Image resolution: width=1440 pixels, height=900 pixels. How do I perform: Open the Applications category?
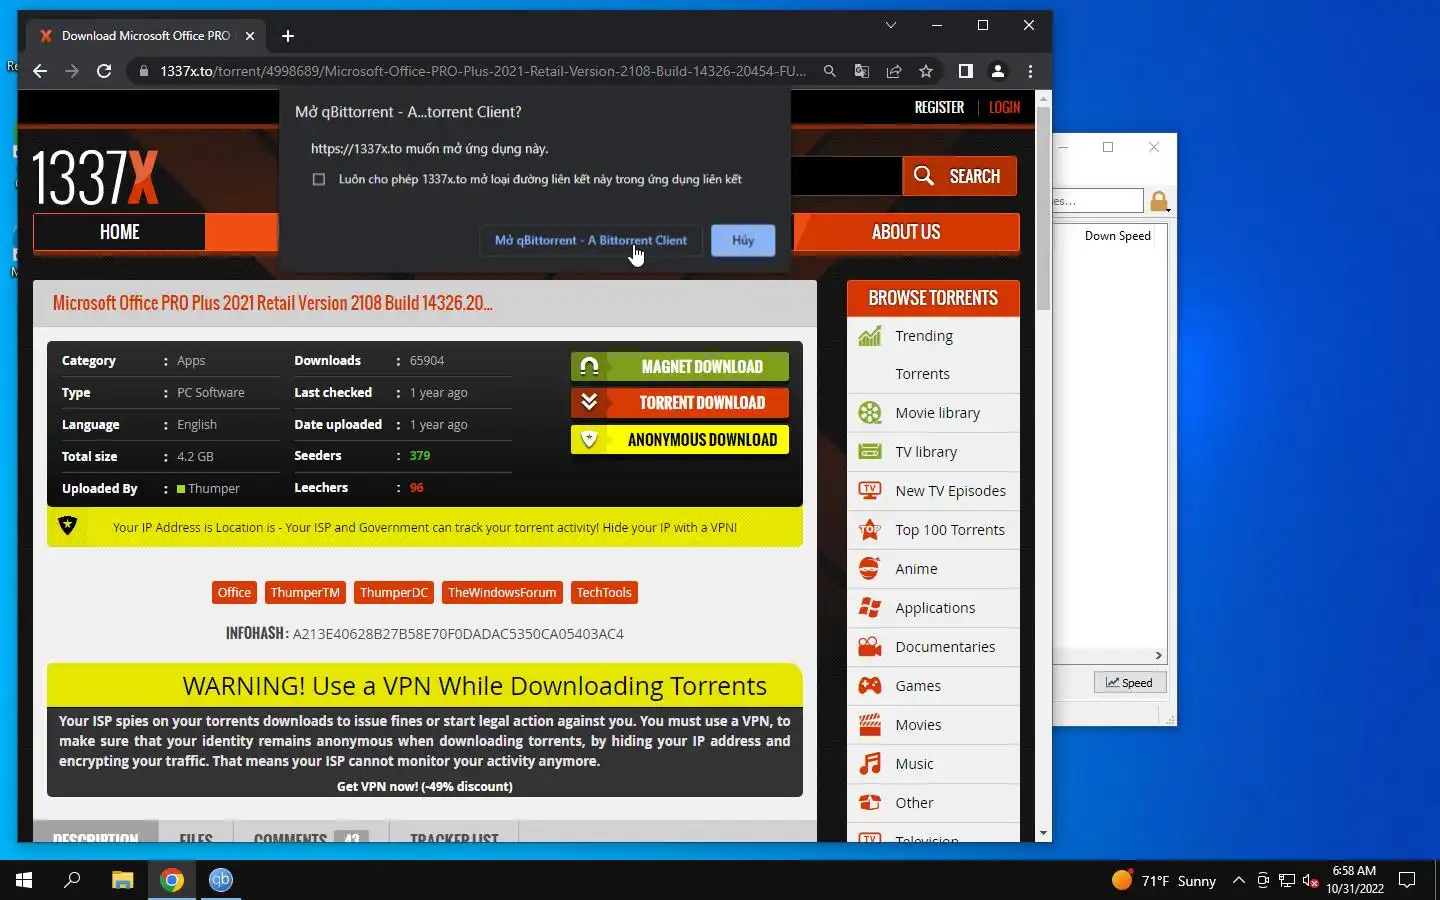click(933, 608)
